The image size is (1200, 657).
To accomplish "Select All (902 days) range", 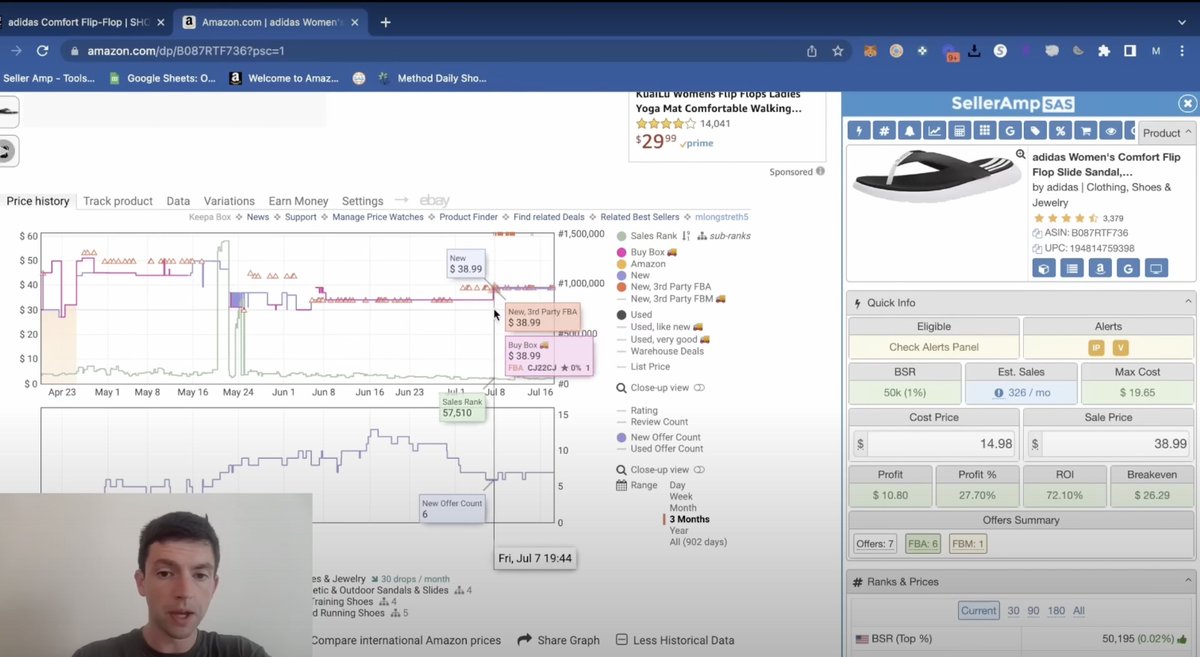I will (698, 542).
